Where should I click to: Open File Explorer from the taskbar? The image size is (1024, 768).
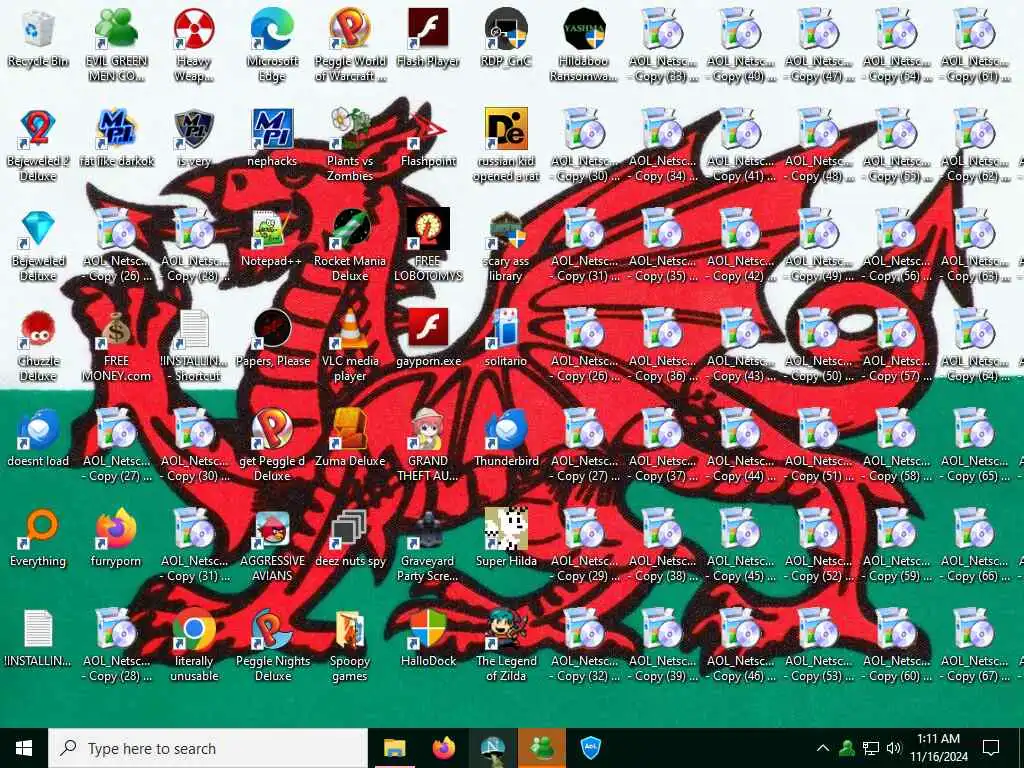[394, 748]
